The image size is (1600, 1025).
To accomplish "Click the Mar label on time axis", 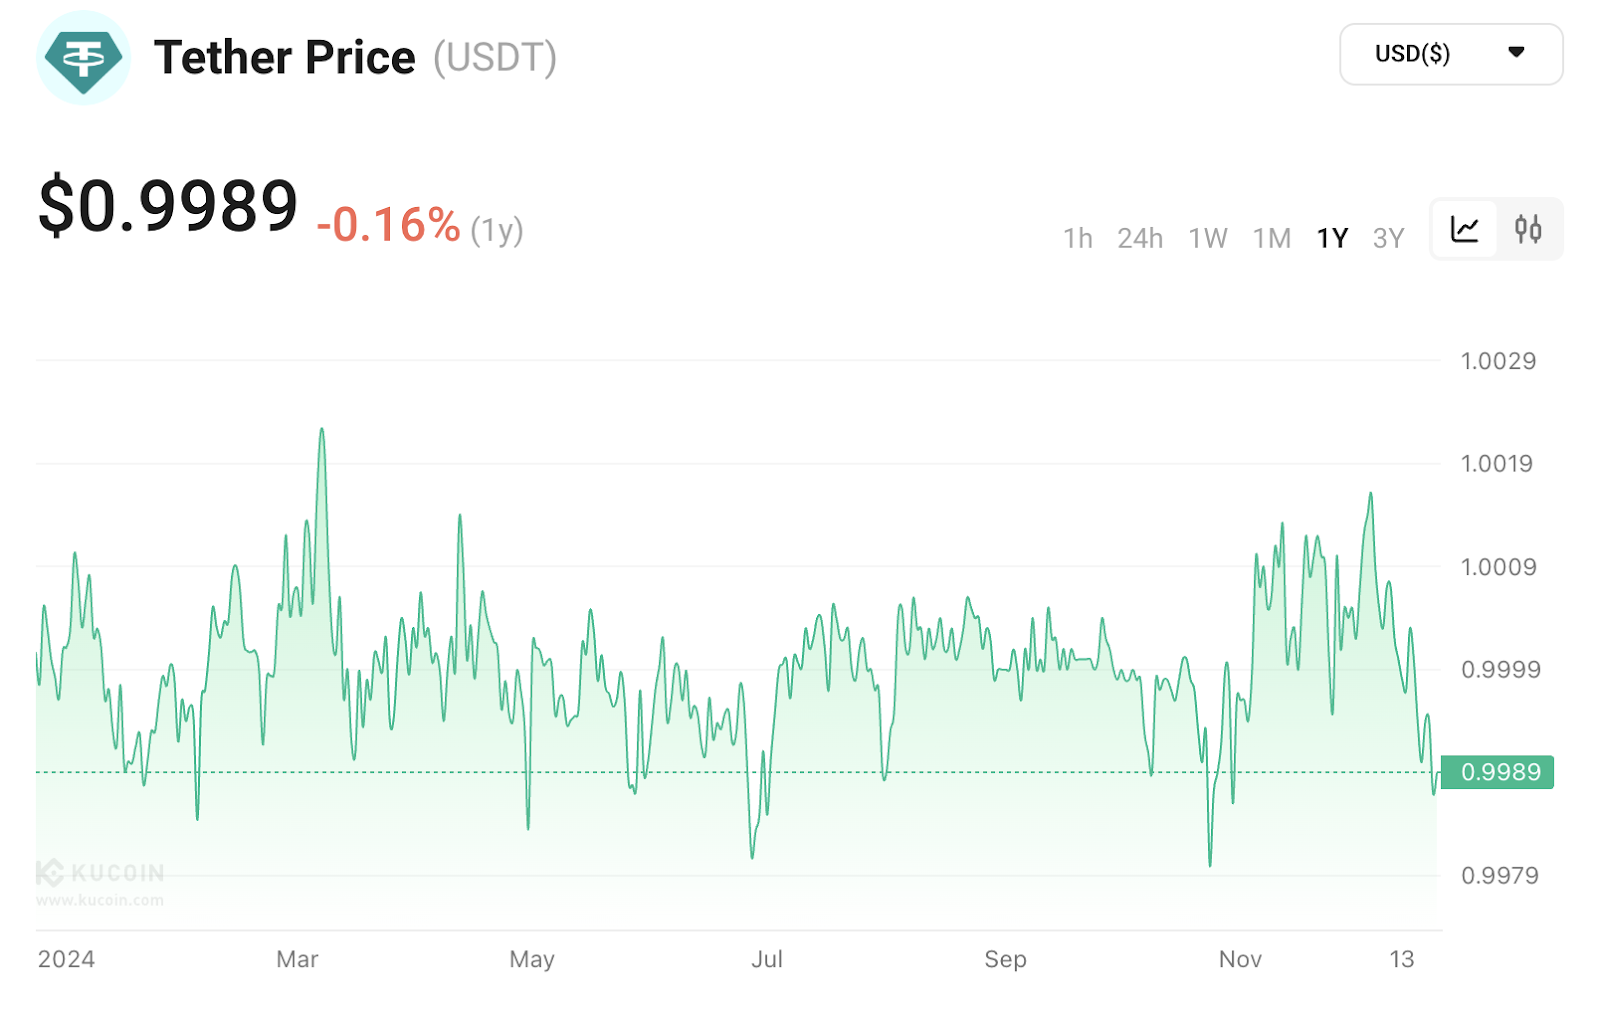I will (297, 959).
